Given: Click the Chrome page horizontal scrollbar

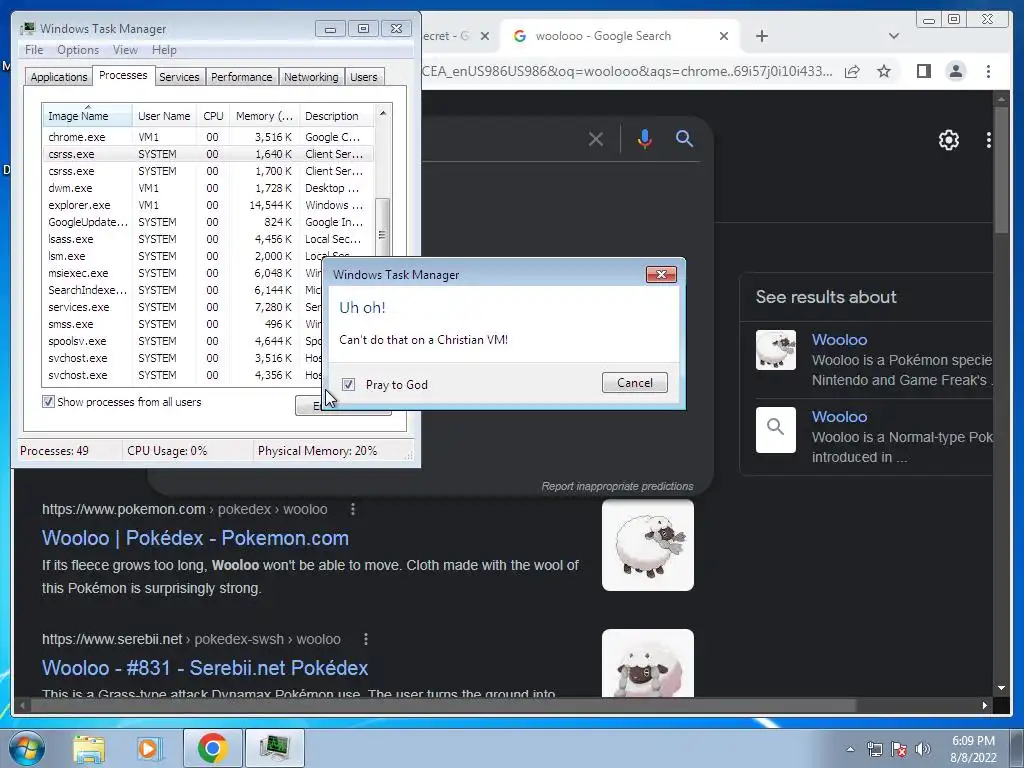Looking at the screenshot, I should pos(441,705).
